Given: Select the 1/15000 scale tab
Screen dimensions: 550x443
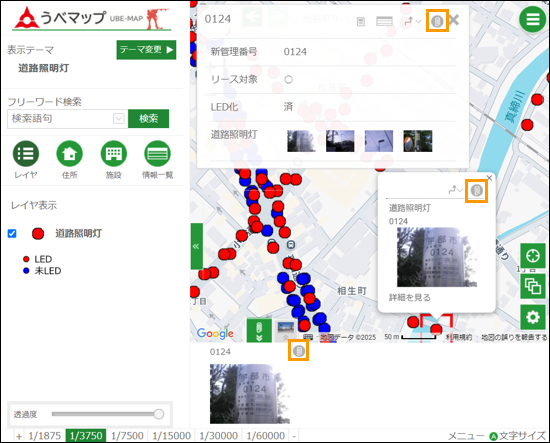Looking at the screenshot, I should pyautogui.click(x=171, y=436).
